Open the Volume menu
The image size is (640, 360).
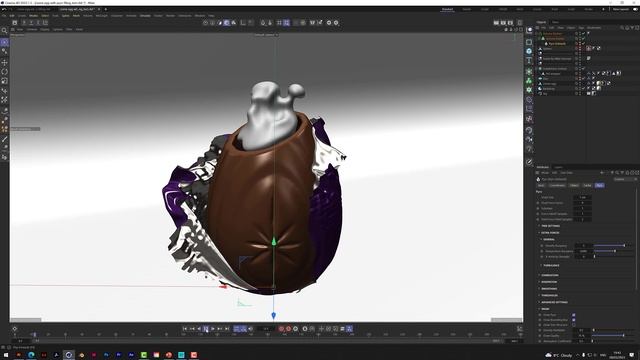[x=88, y=16]
